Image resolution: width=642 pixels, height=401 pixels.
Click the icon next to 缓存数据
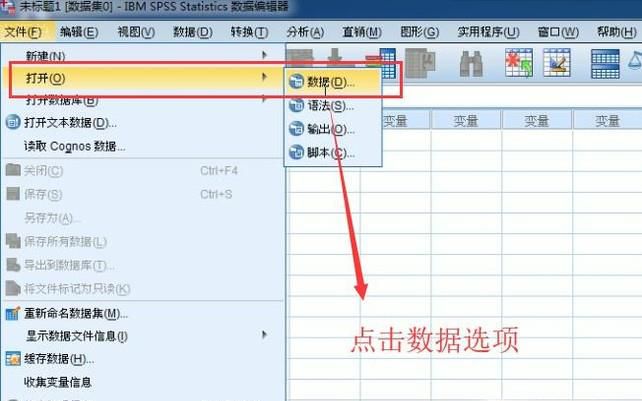[13, 359]
